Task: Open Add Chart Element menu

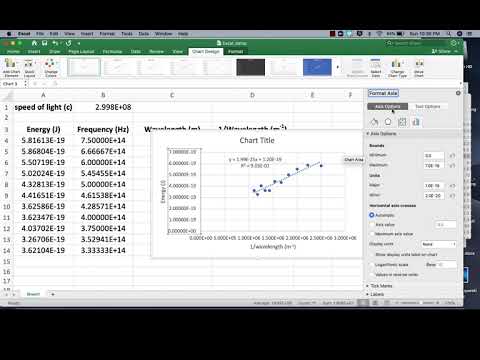Action: click(11, 68)
